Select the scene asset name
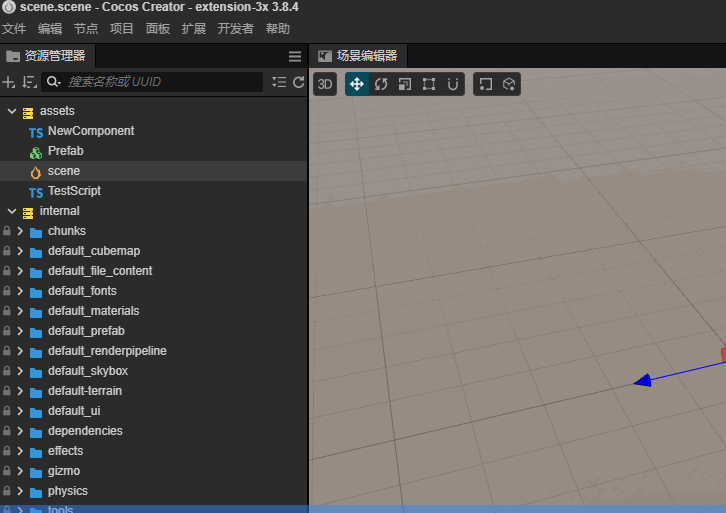This screenshot has height=513, width=726. click(x=64, y=171)
